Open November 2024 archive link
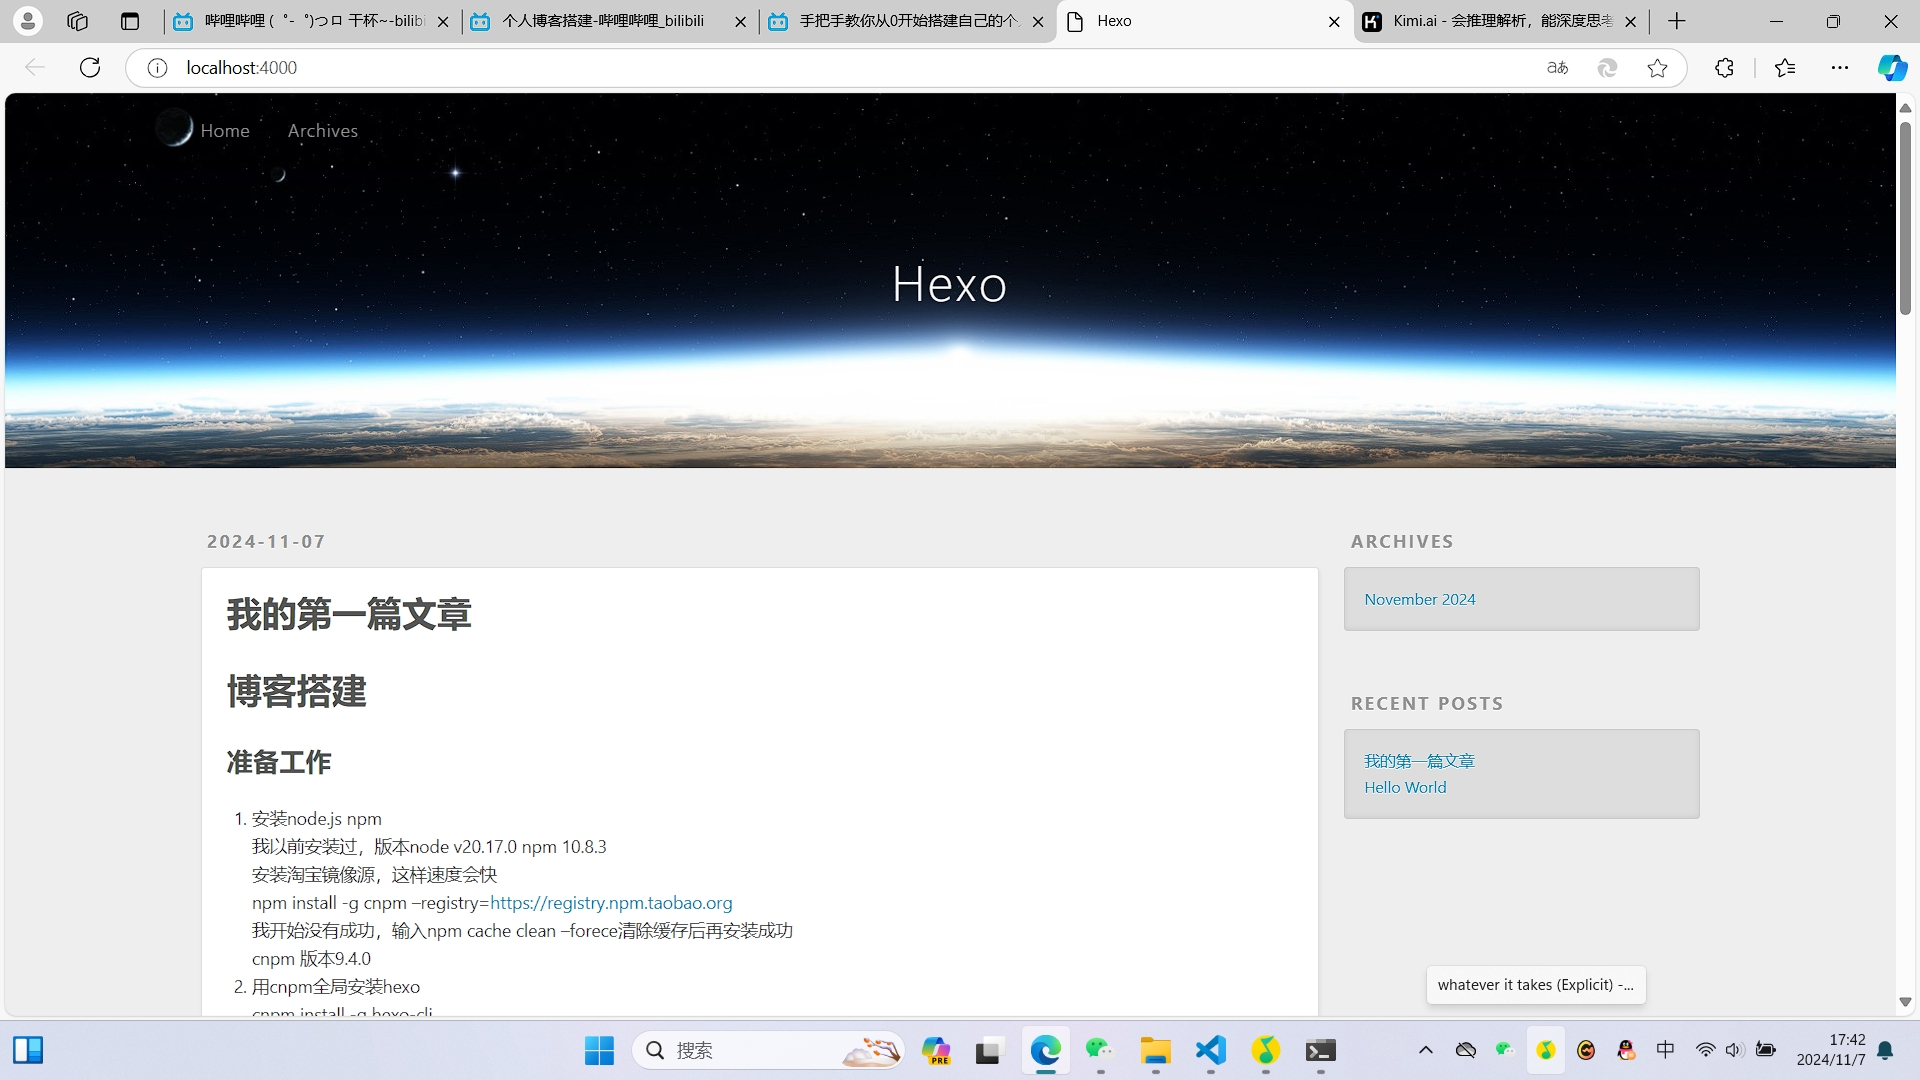The image size is (1920, 1080). [1420, 599]
